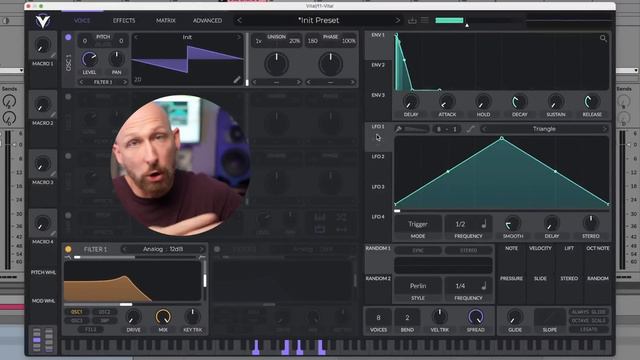Viewport: 640px width, 360px height.
Task: Go to the next preset with right arrow
Action: pyautogui.click(x=397, y=20)
